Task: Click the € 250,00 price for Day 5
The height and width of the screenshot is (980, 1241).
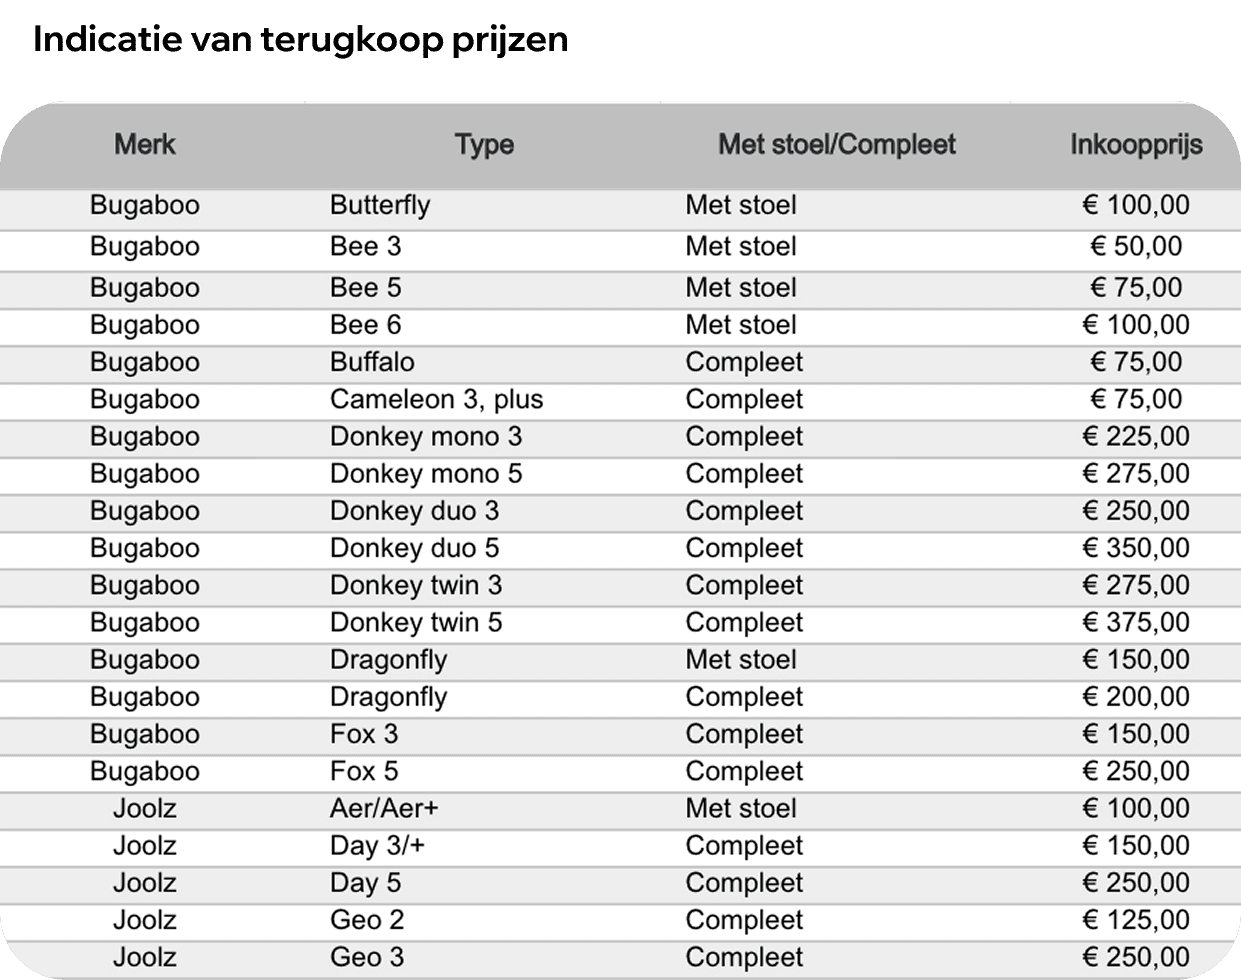Action: tap(1136, 882)
